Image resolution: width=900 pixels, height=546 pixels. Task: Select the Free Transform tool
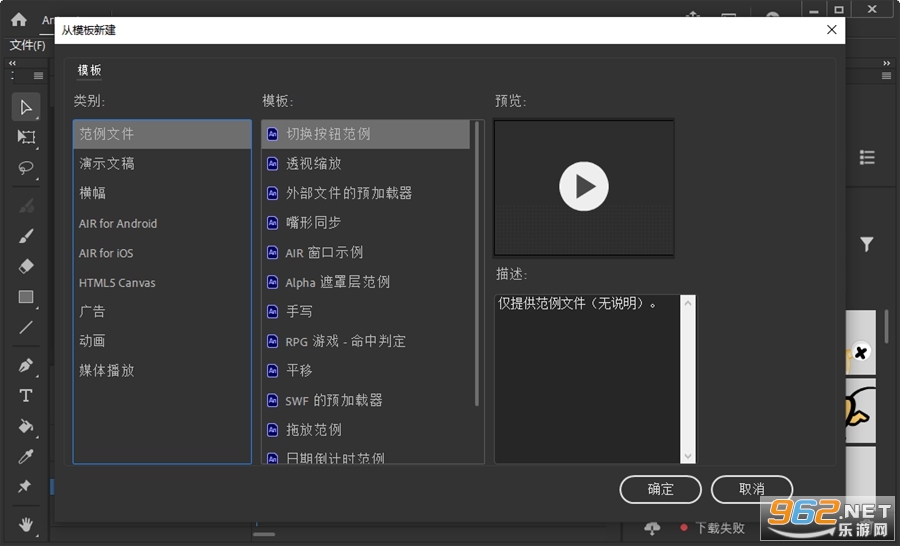tap(26, 137)
